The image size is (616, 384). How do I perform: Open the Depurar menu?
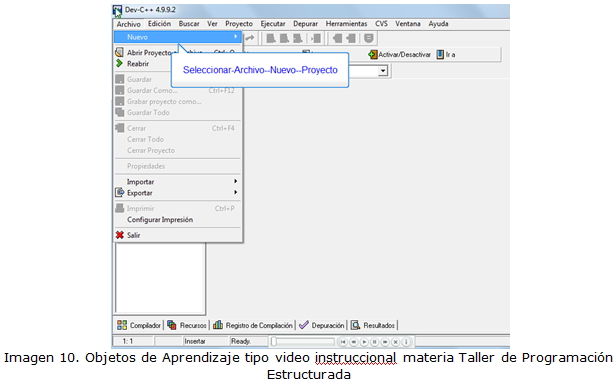tap(305, 24)
